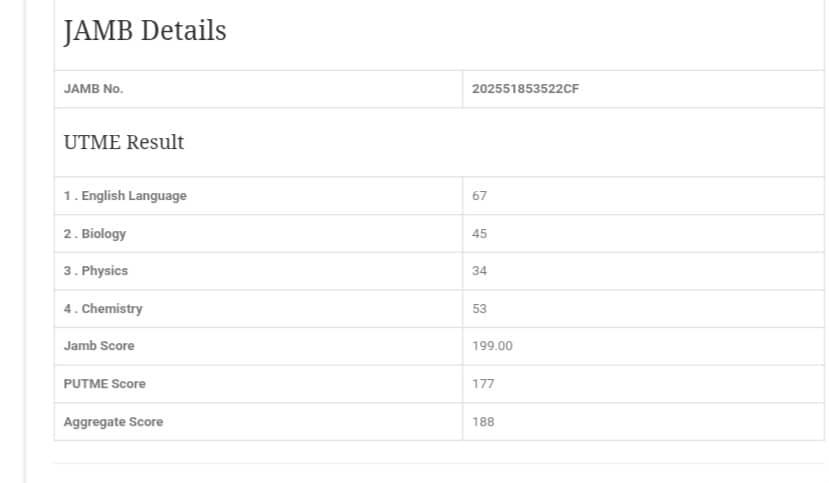The height and width of the screenshot is (483, 829).
Task: Click the Biology score 45
Action: coord(480,234)
